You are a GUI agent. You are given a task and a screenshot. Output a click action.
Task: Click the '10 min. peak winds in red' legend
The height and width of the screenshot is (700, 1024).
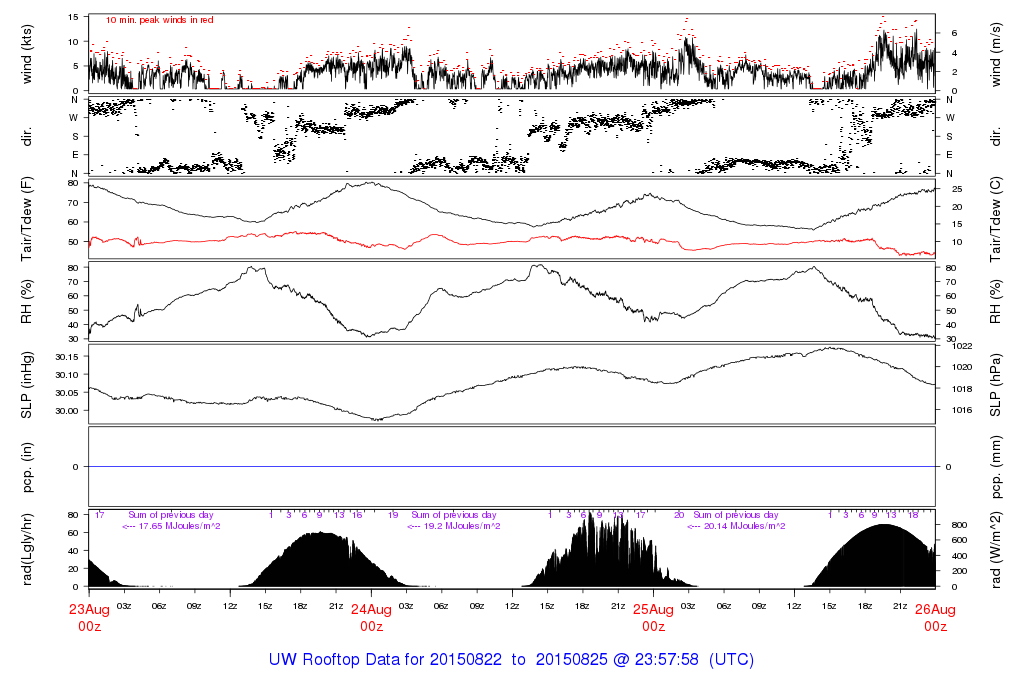pos(159,19)
